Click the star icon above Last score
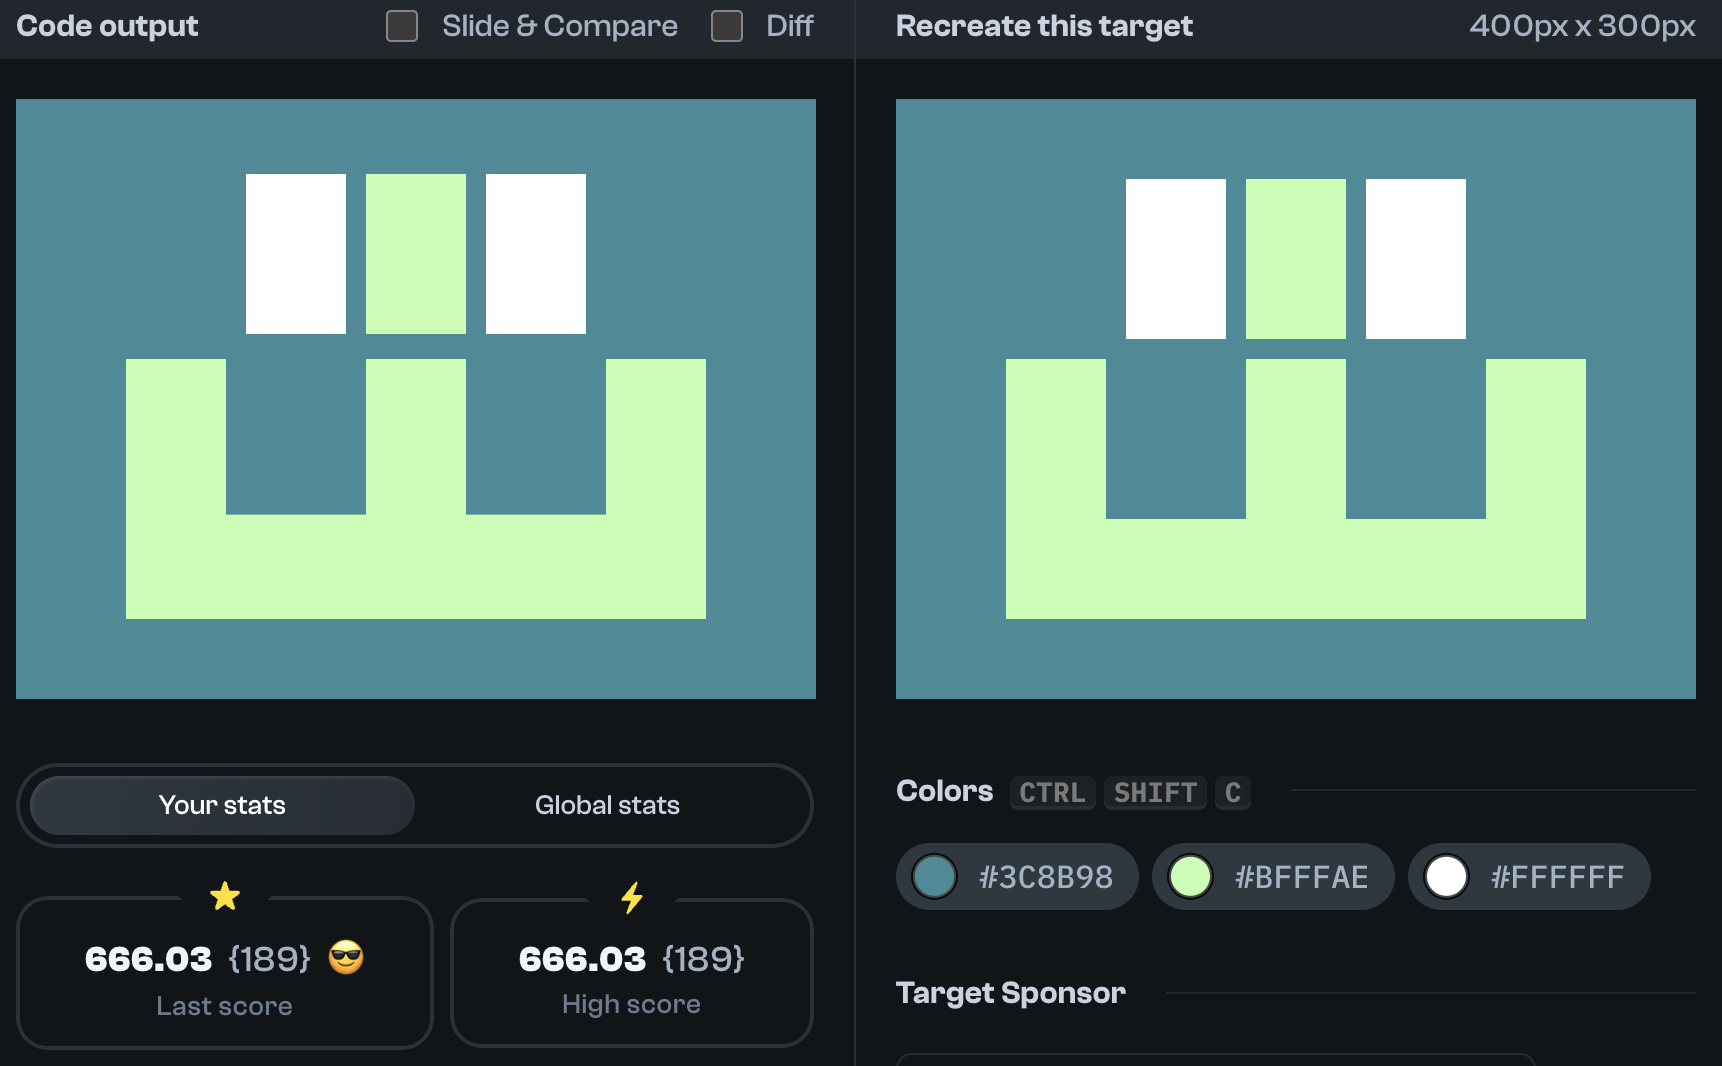The width and height of the screenshot is (1722, 1066). pos(225,895)
